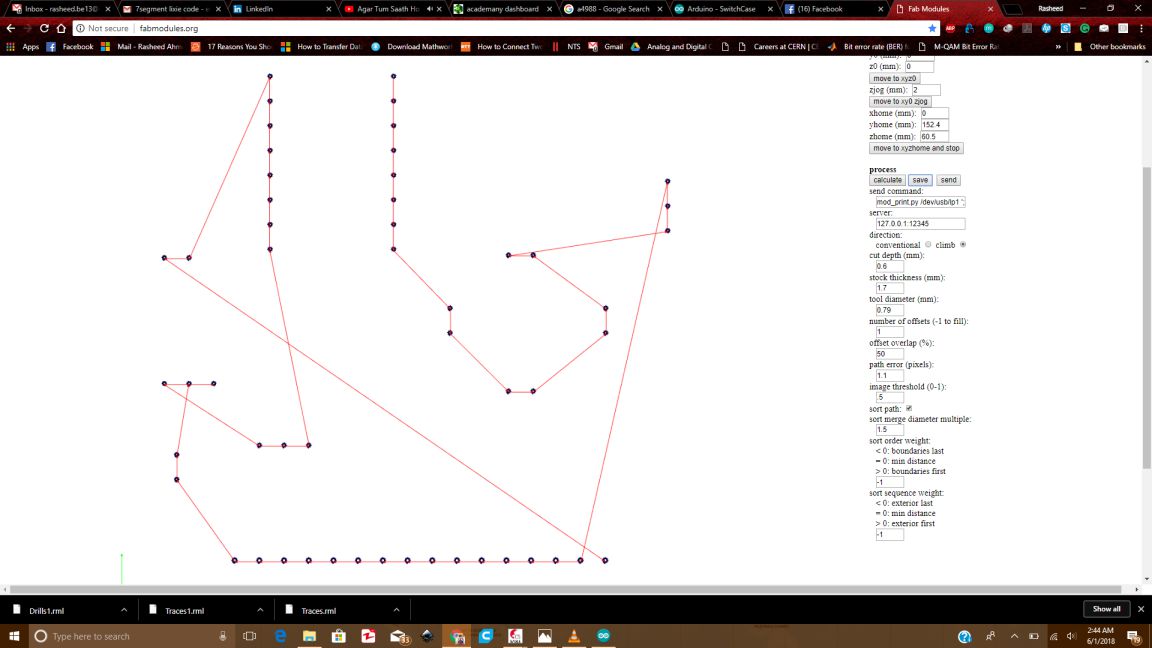Click the Windows search box

click(132, 636)
